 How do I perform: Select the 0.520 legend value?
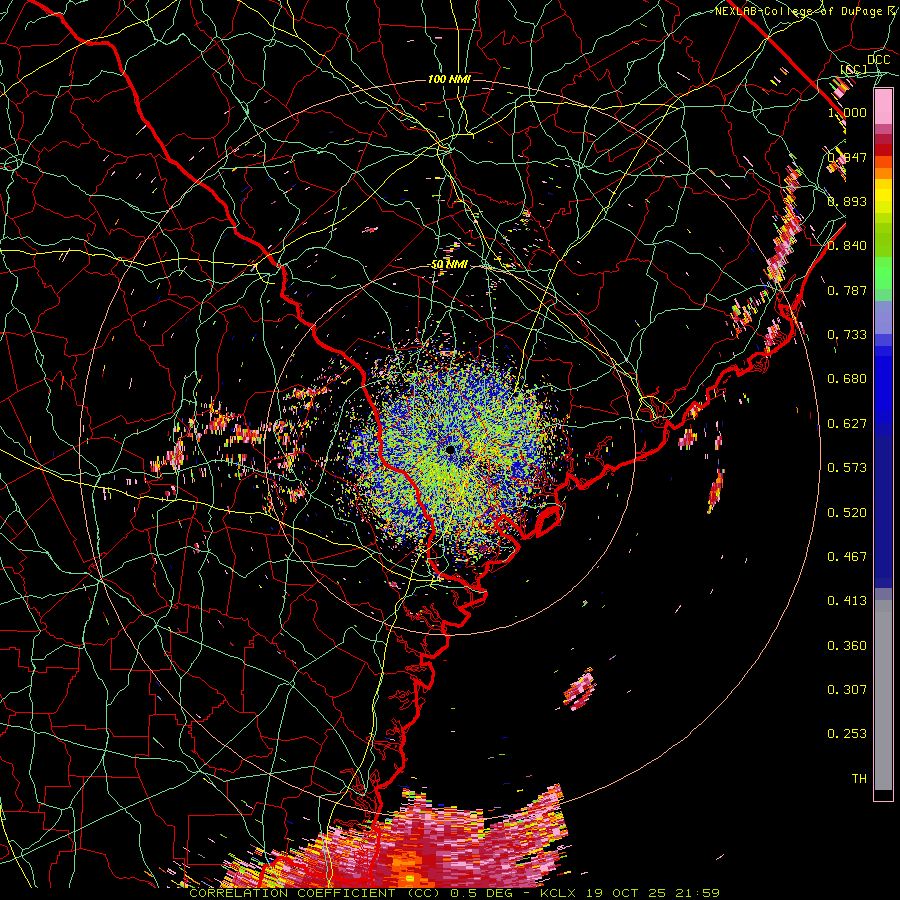(847, 513)
